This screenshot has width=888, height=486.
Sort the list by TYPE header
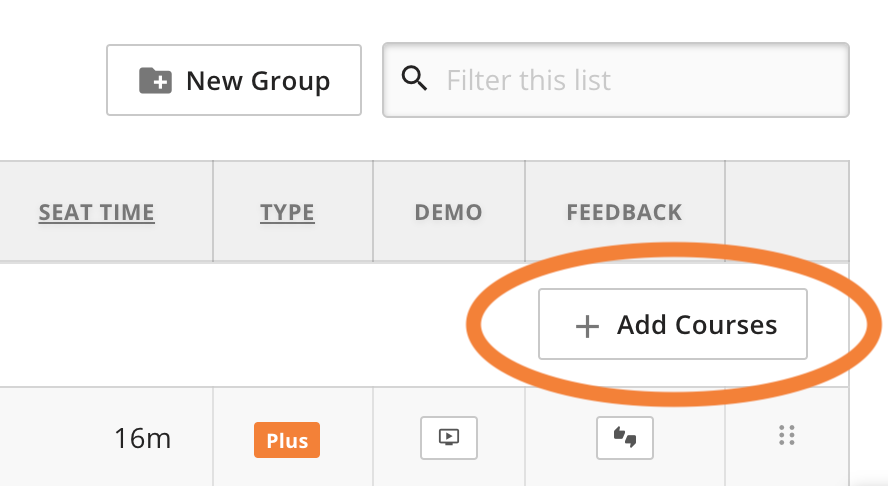point(287,212)
